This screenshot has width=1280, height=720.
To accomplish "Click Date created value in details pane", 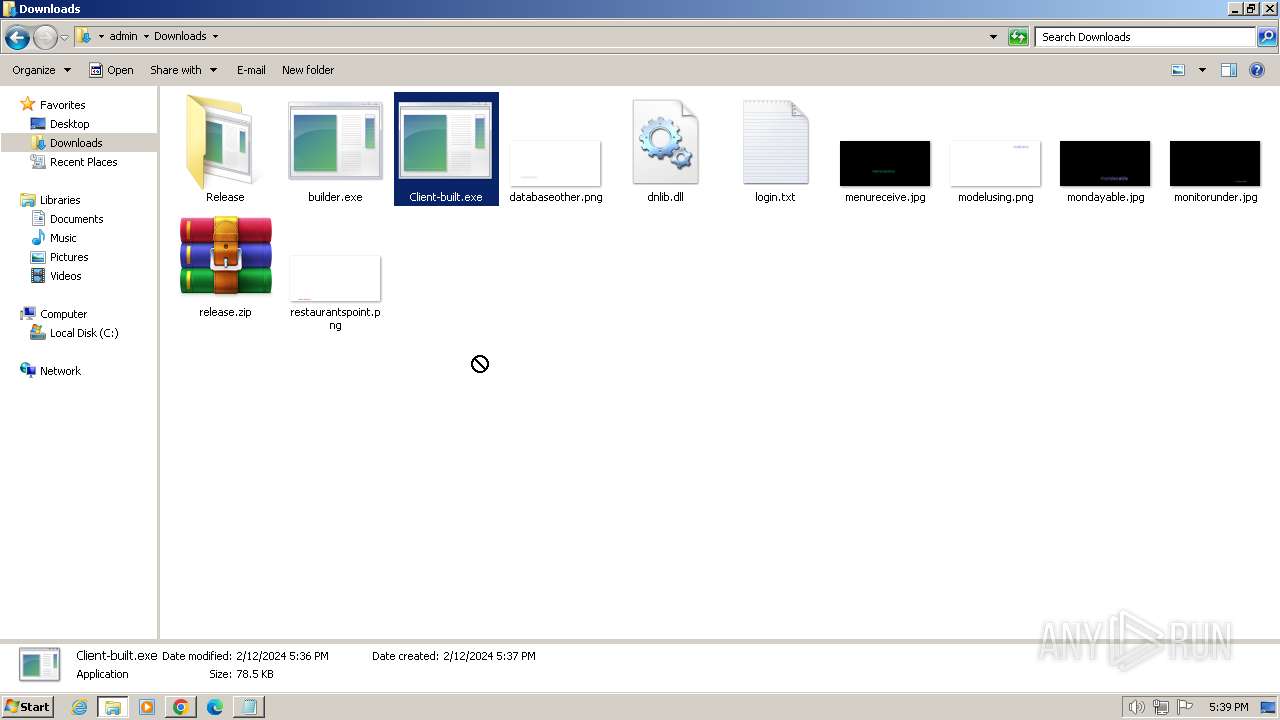I will [489, 656].
